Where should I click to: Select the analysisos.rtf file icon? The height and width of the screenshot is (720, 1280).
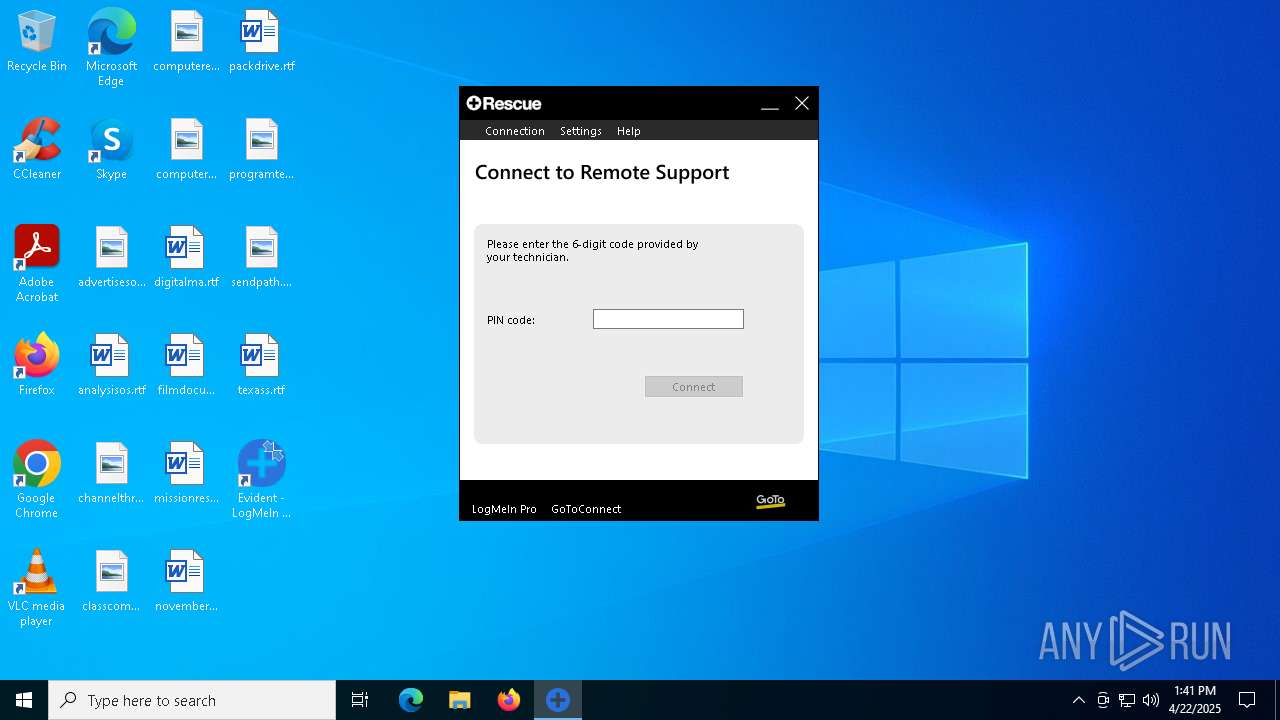coord(111,365)
